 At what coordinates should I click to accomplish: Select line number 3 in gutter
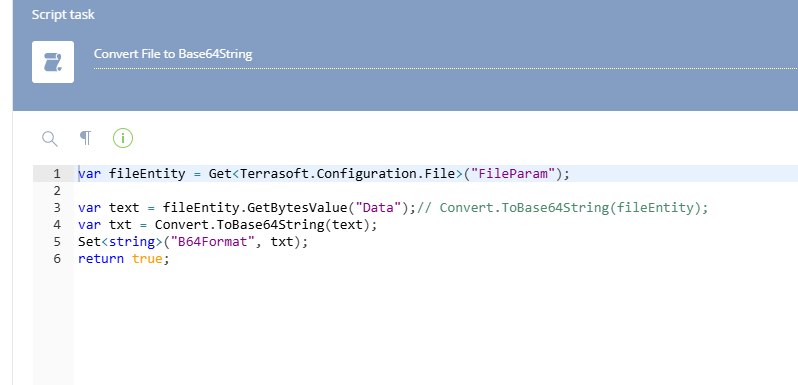coord(56,208)
